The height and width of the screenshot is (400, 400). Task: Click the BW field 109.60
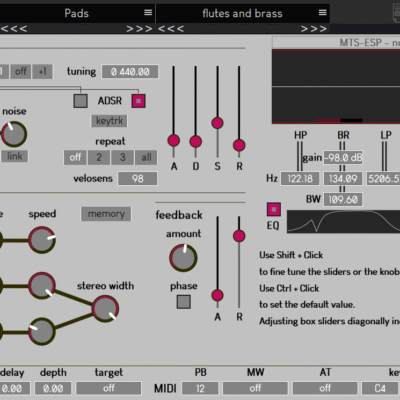point(343,200)
